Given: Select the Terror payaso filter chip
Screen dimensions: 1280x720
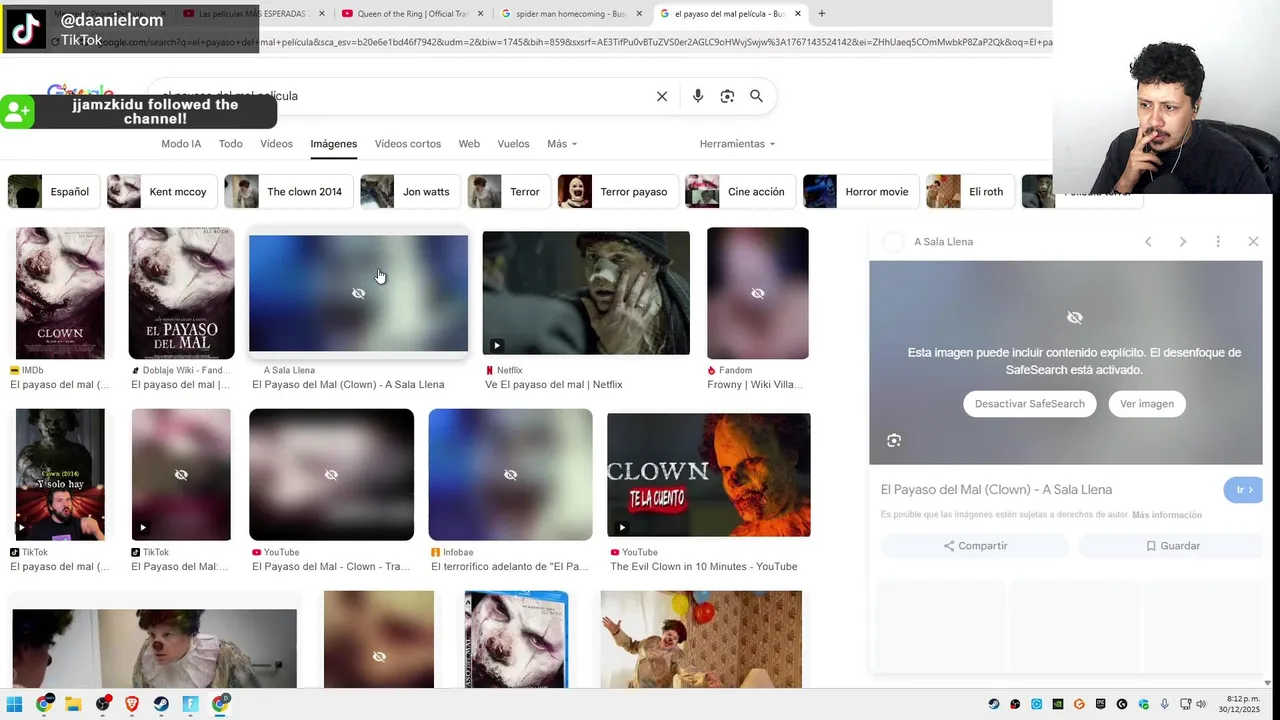Looking at the screenshot, I should pos(618,192).
